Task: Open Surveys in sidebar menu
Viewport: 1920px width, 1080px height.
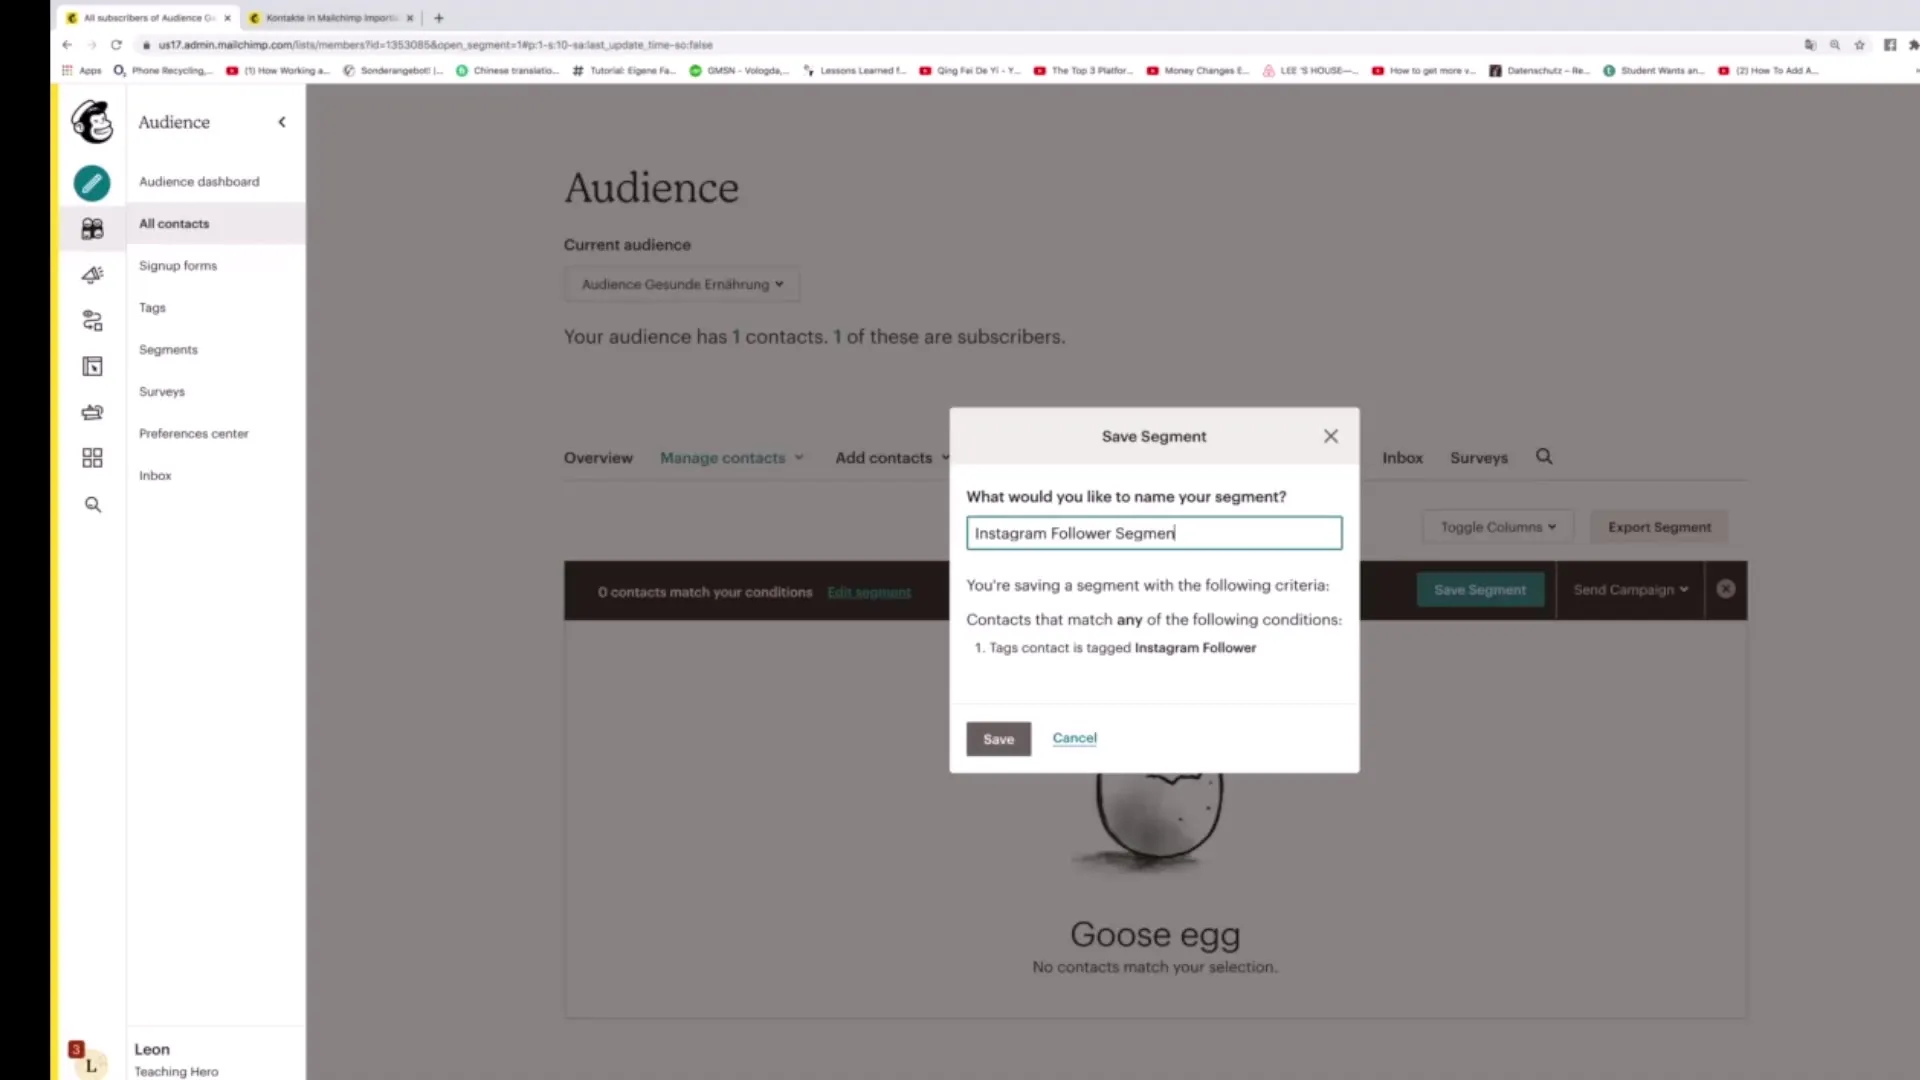Action: coord(162,392)
